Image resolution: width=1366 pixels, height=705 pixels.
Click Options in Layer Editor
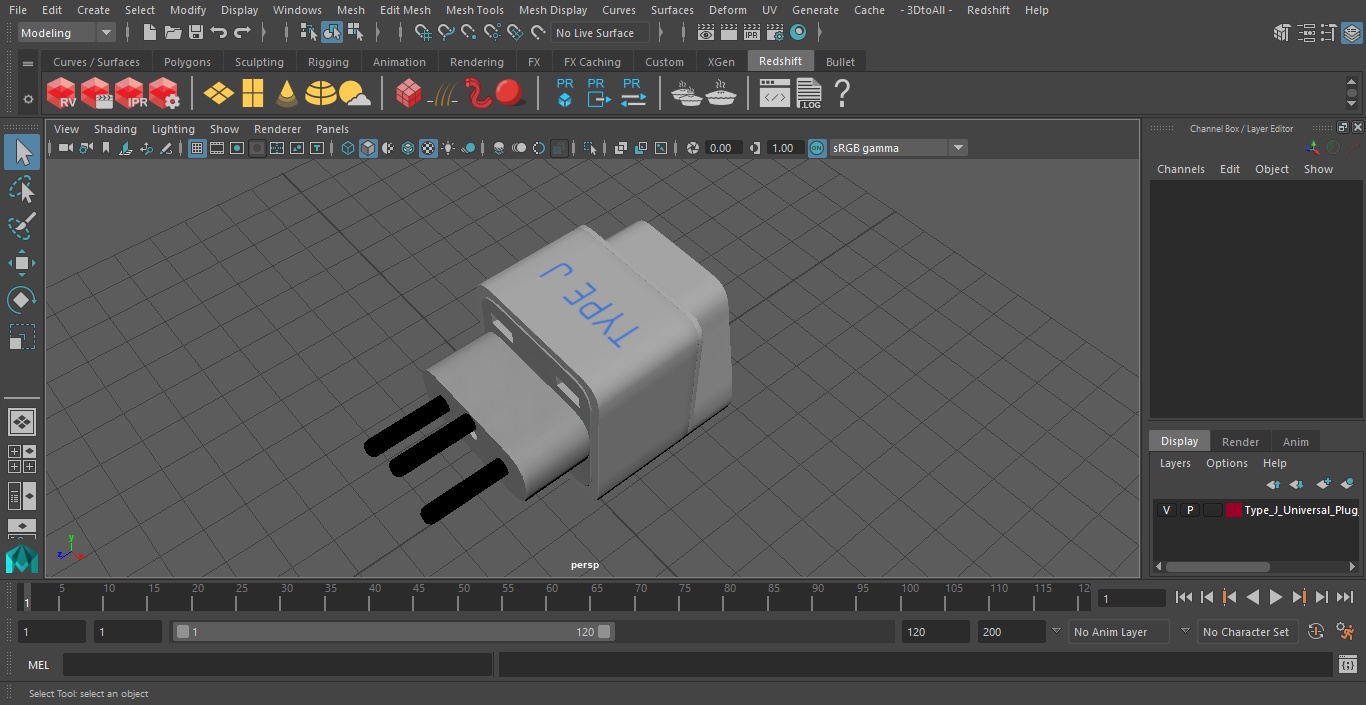1226,463
